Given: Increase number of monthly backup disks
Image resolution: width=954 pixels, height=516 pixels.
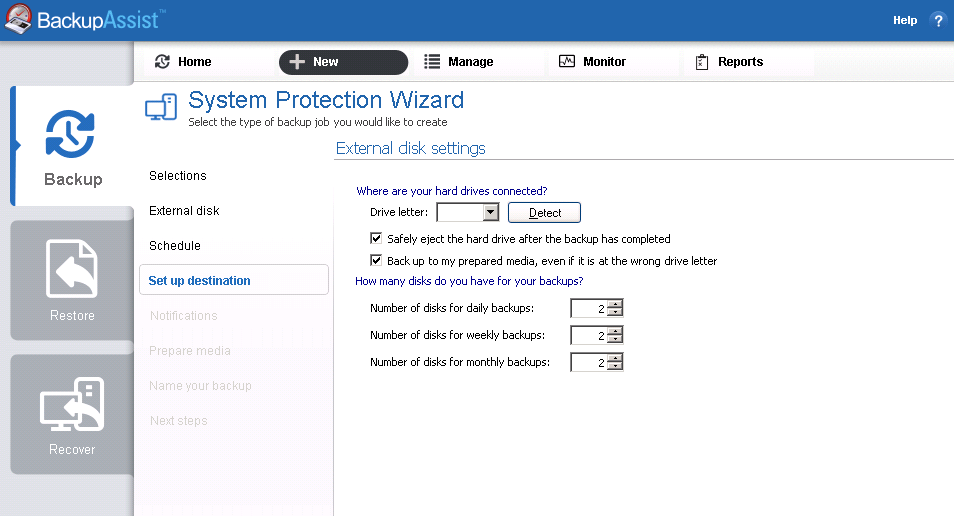Looking at the screenshot, I should 615,358.
